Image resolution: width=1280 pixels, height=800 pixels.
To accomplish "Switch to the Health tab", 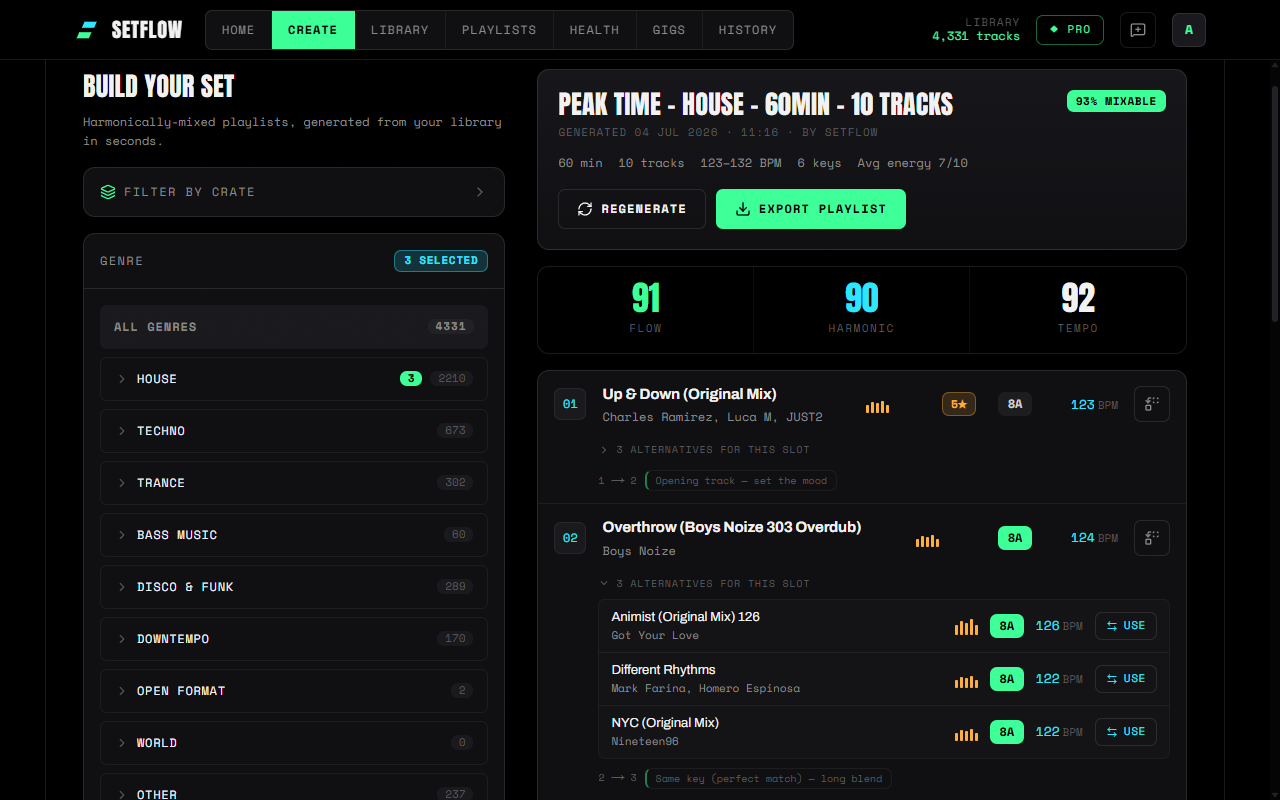I will (595, 30).
